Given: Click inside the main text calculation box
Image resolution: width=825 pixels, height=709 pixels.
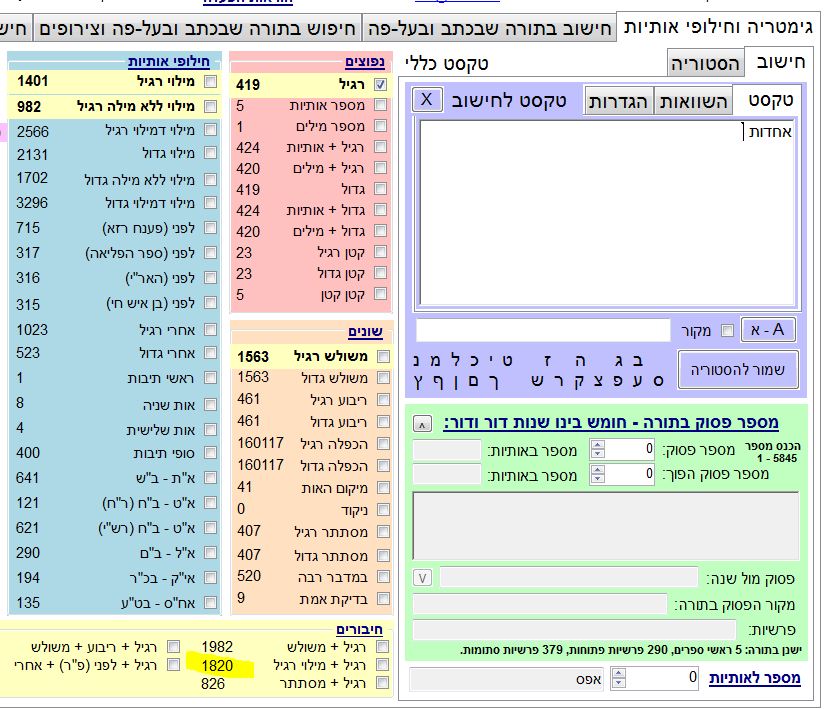Looking at the screenshot, I should tap(610, 210).
